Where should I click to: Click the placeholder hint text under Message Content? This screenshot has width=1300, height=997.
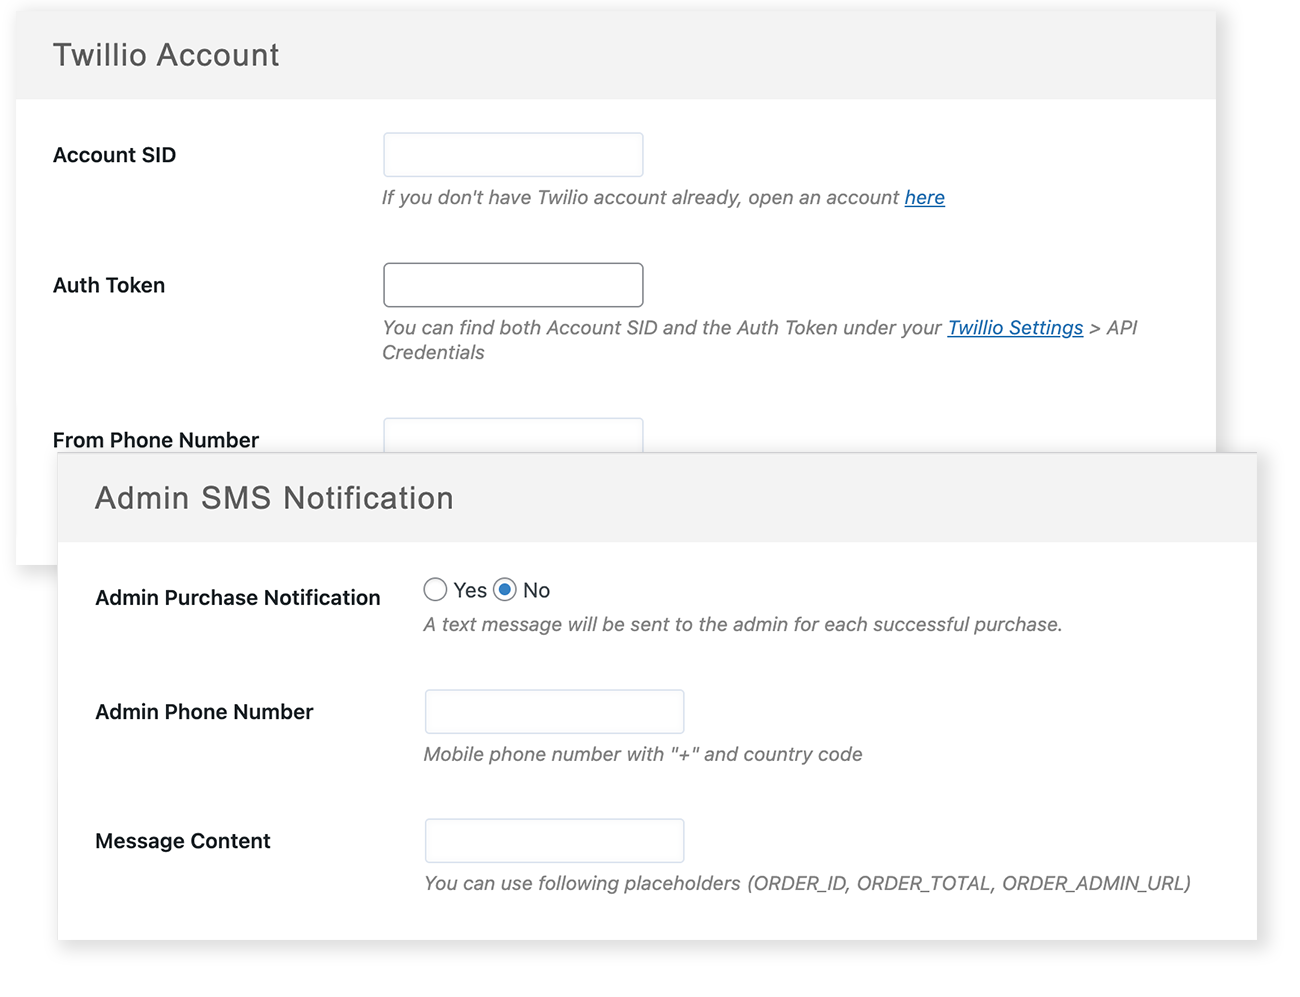click(807, 883)
